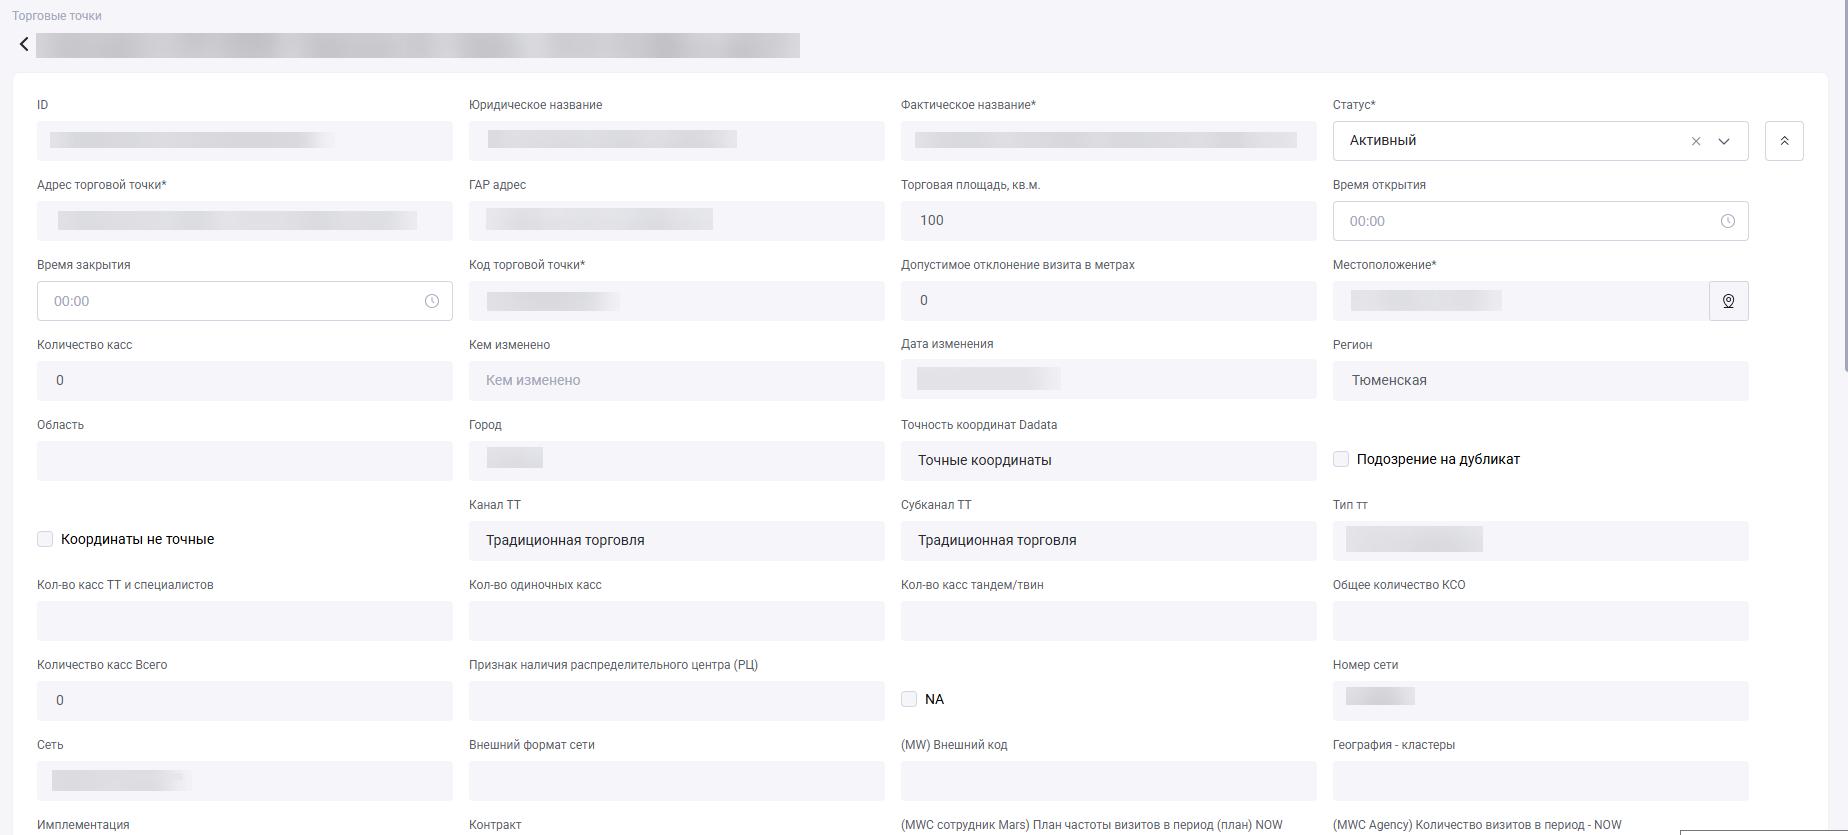The width and height of the screenshot is (1848, 835).
Task: Click clock icon in Время закрытия field
Action: (431, 301)
